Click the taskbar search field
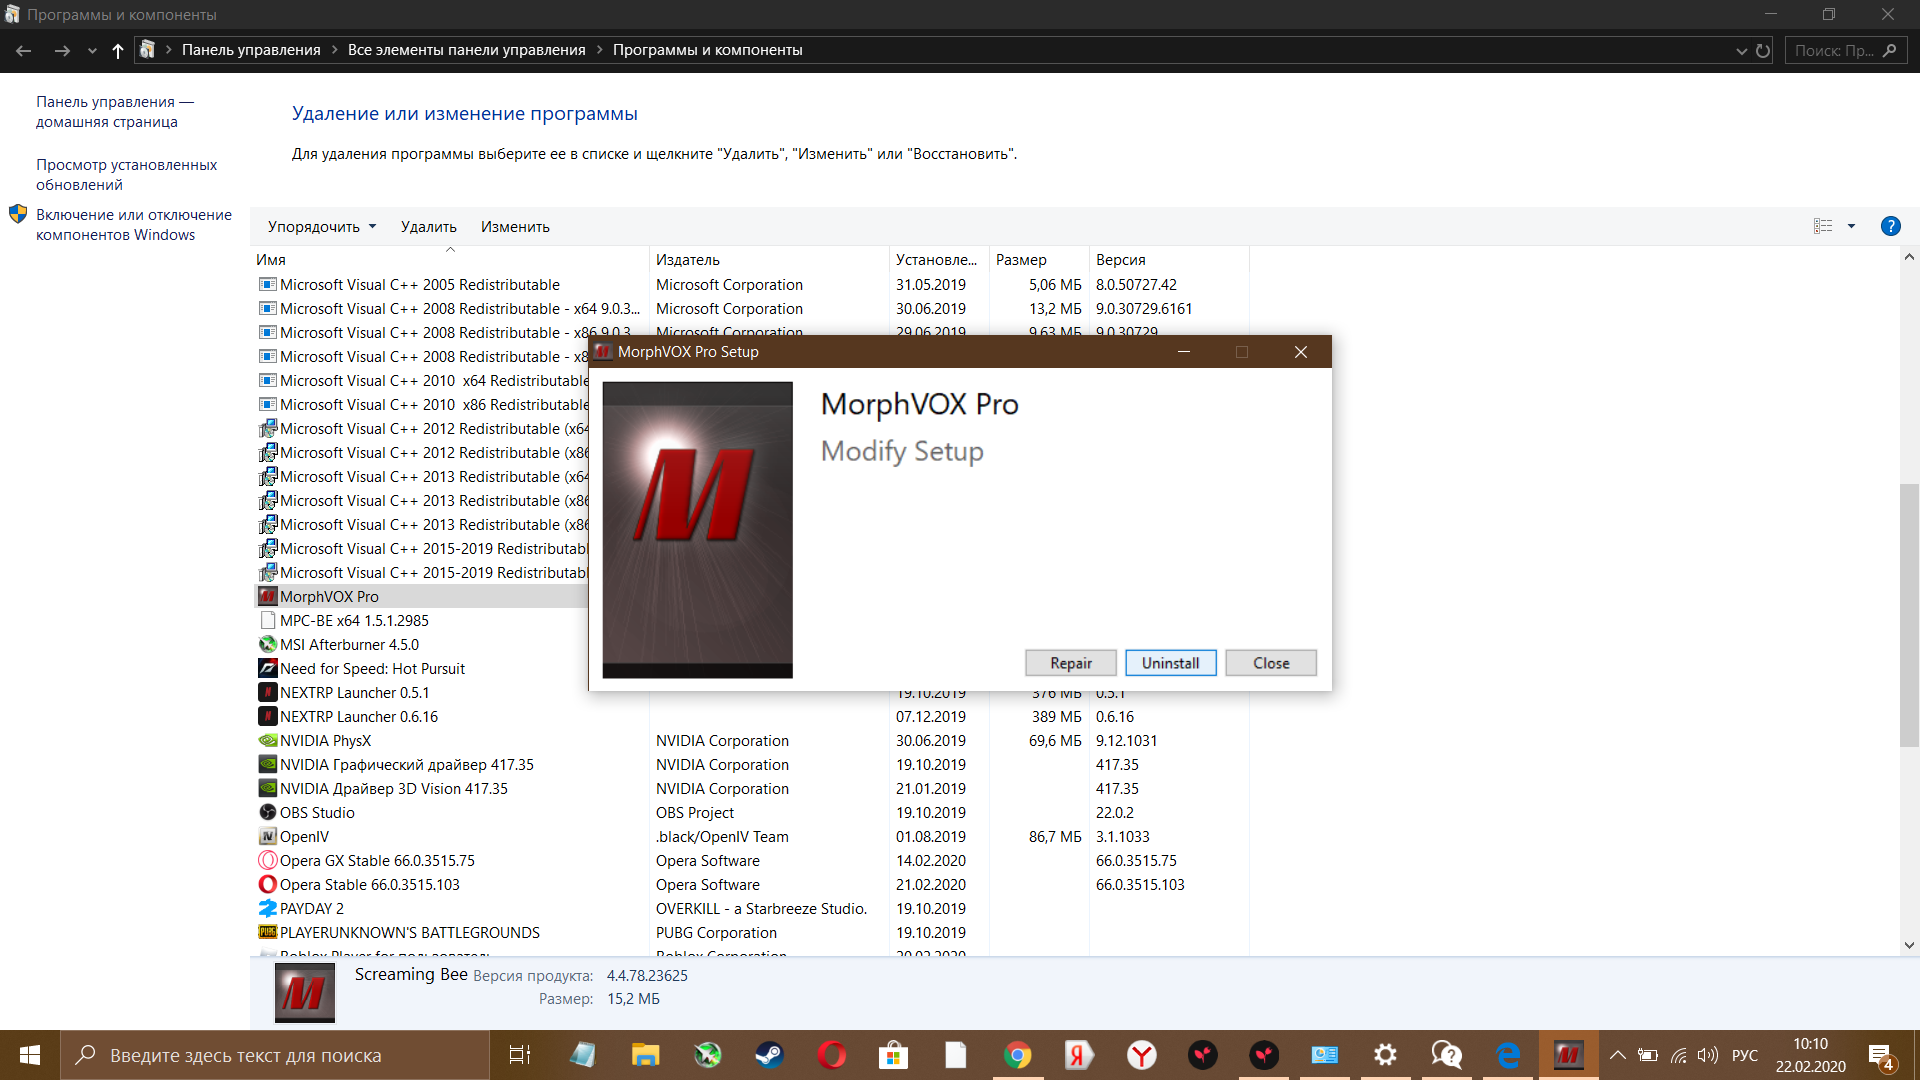 275,1055
